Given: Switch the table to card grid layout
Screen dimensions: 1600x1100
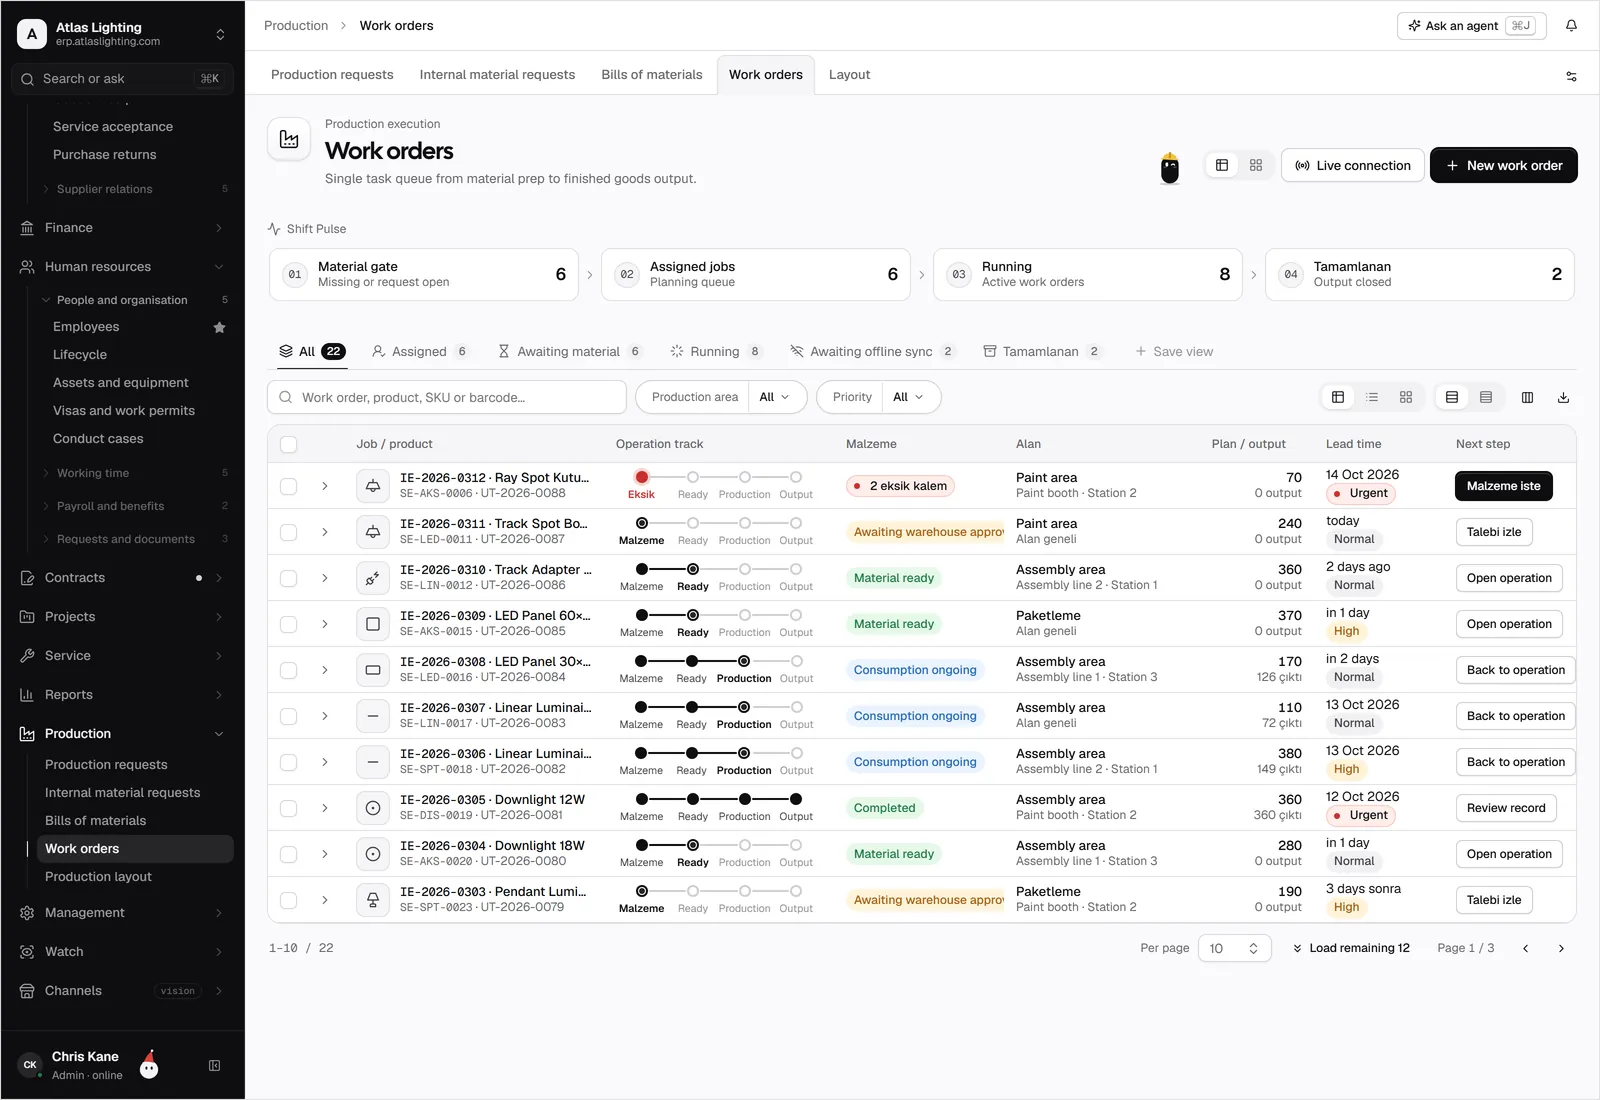Looking at the screenshot, I should click(1406, 398).
